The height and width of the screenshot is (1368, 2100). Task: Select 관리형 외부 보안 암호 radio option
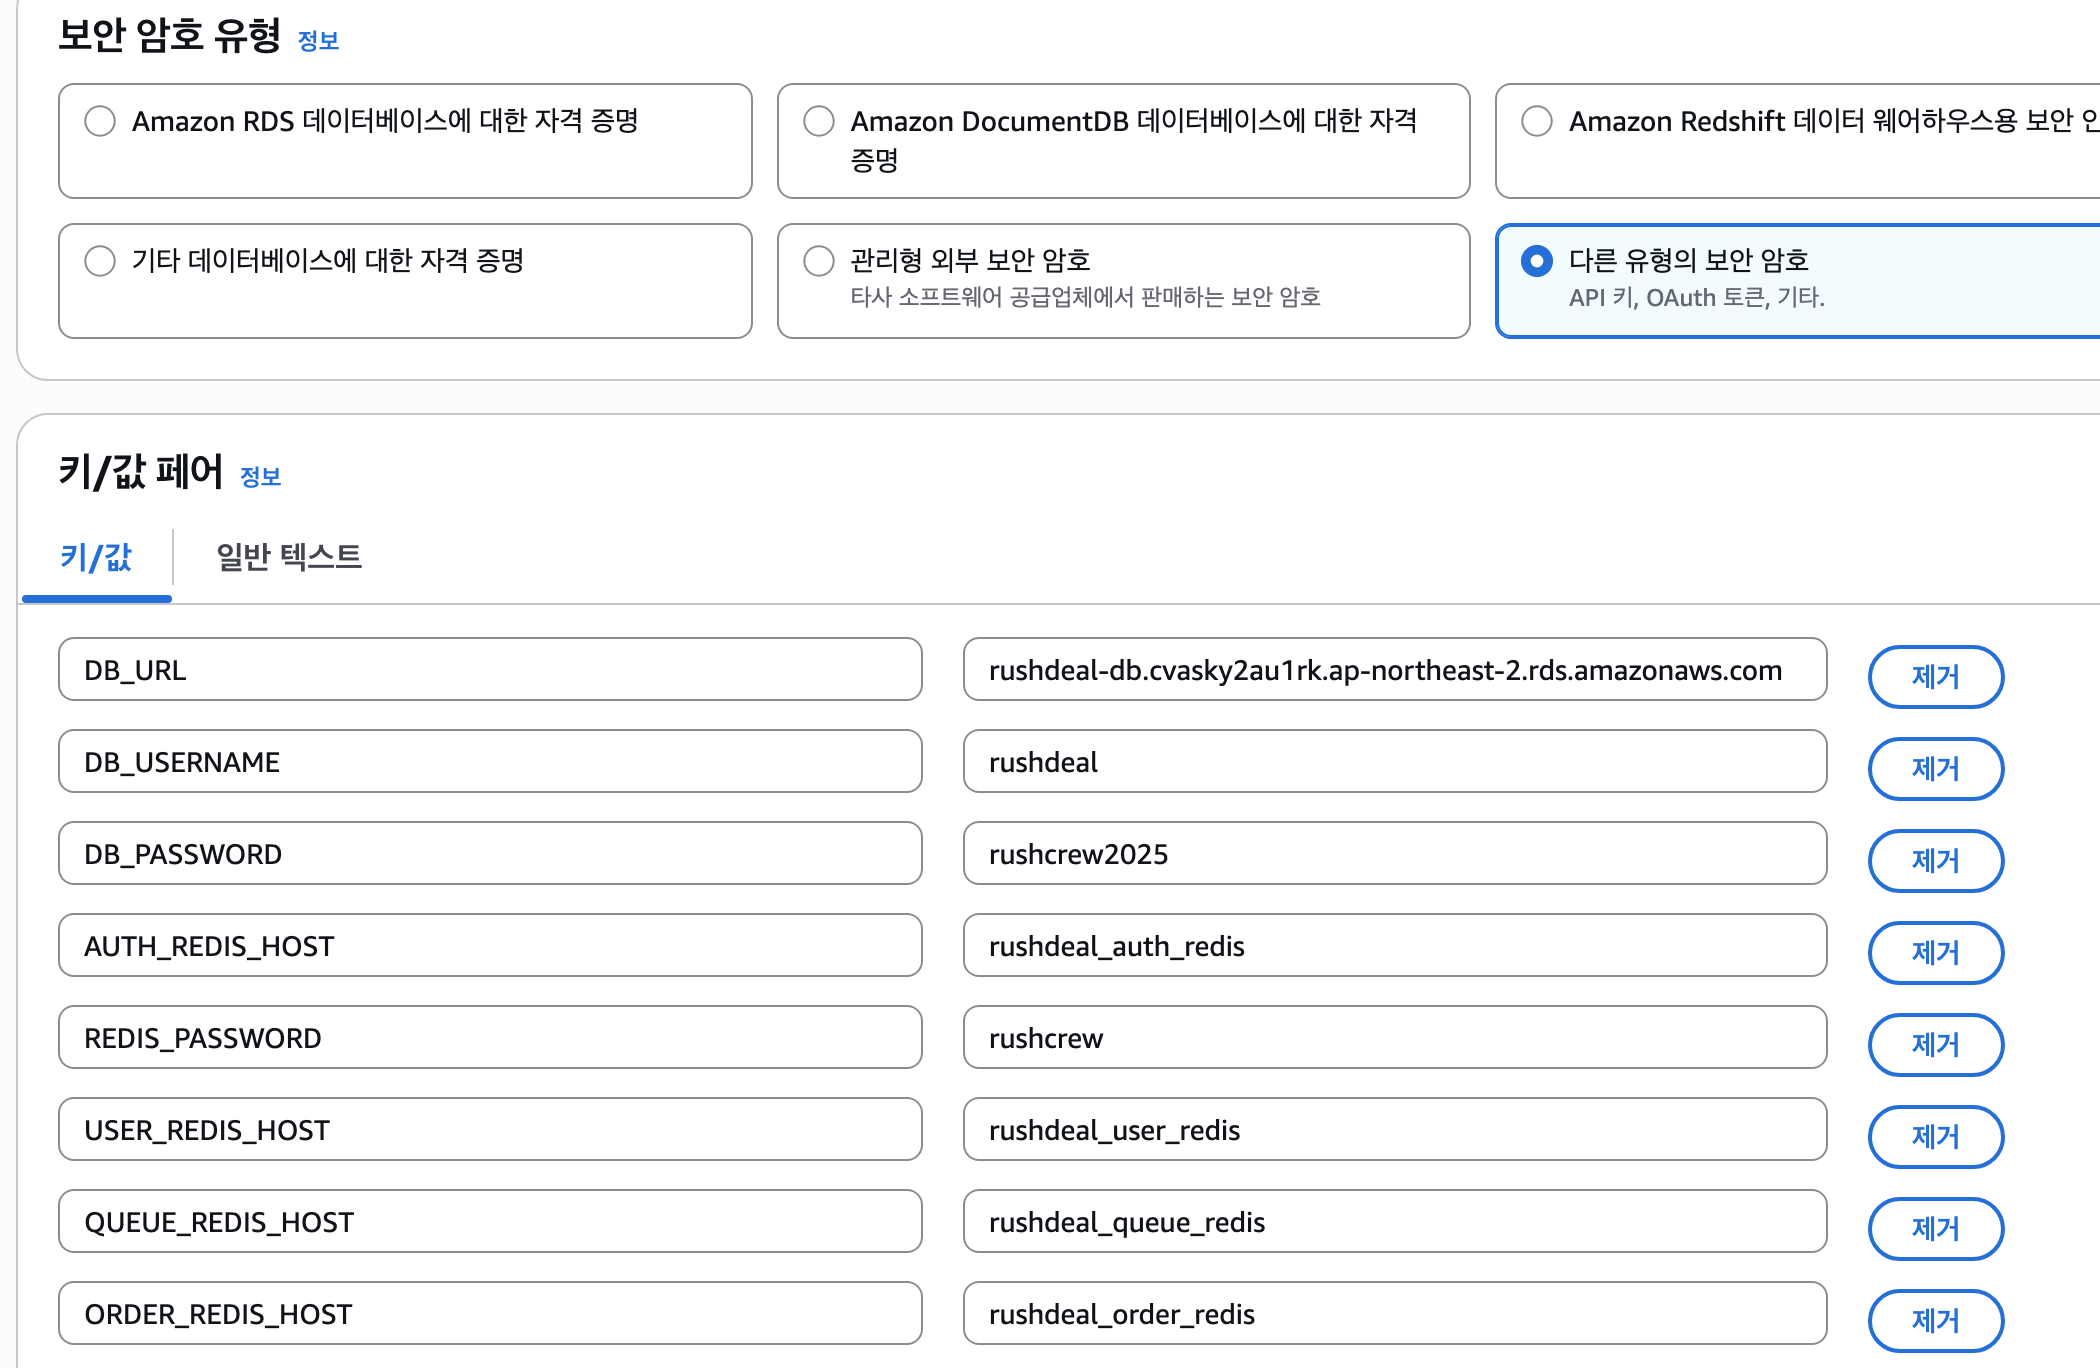[818, 261]
